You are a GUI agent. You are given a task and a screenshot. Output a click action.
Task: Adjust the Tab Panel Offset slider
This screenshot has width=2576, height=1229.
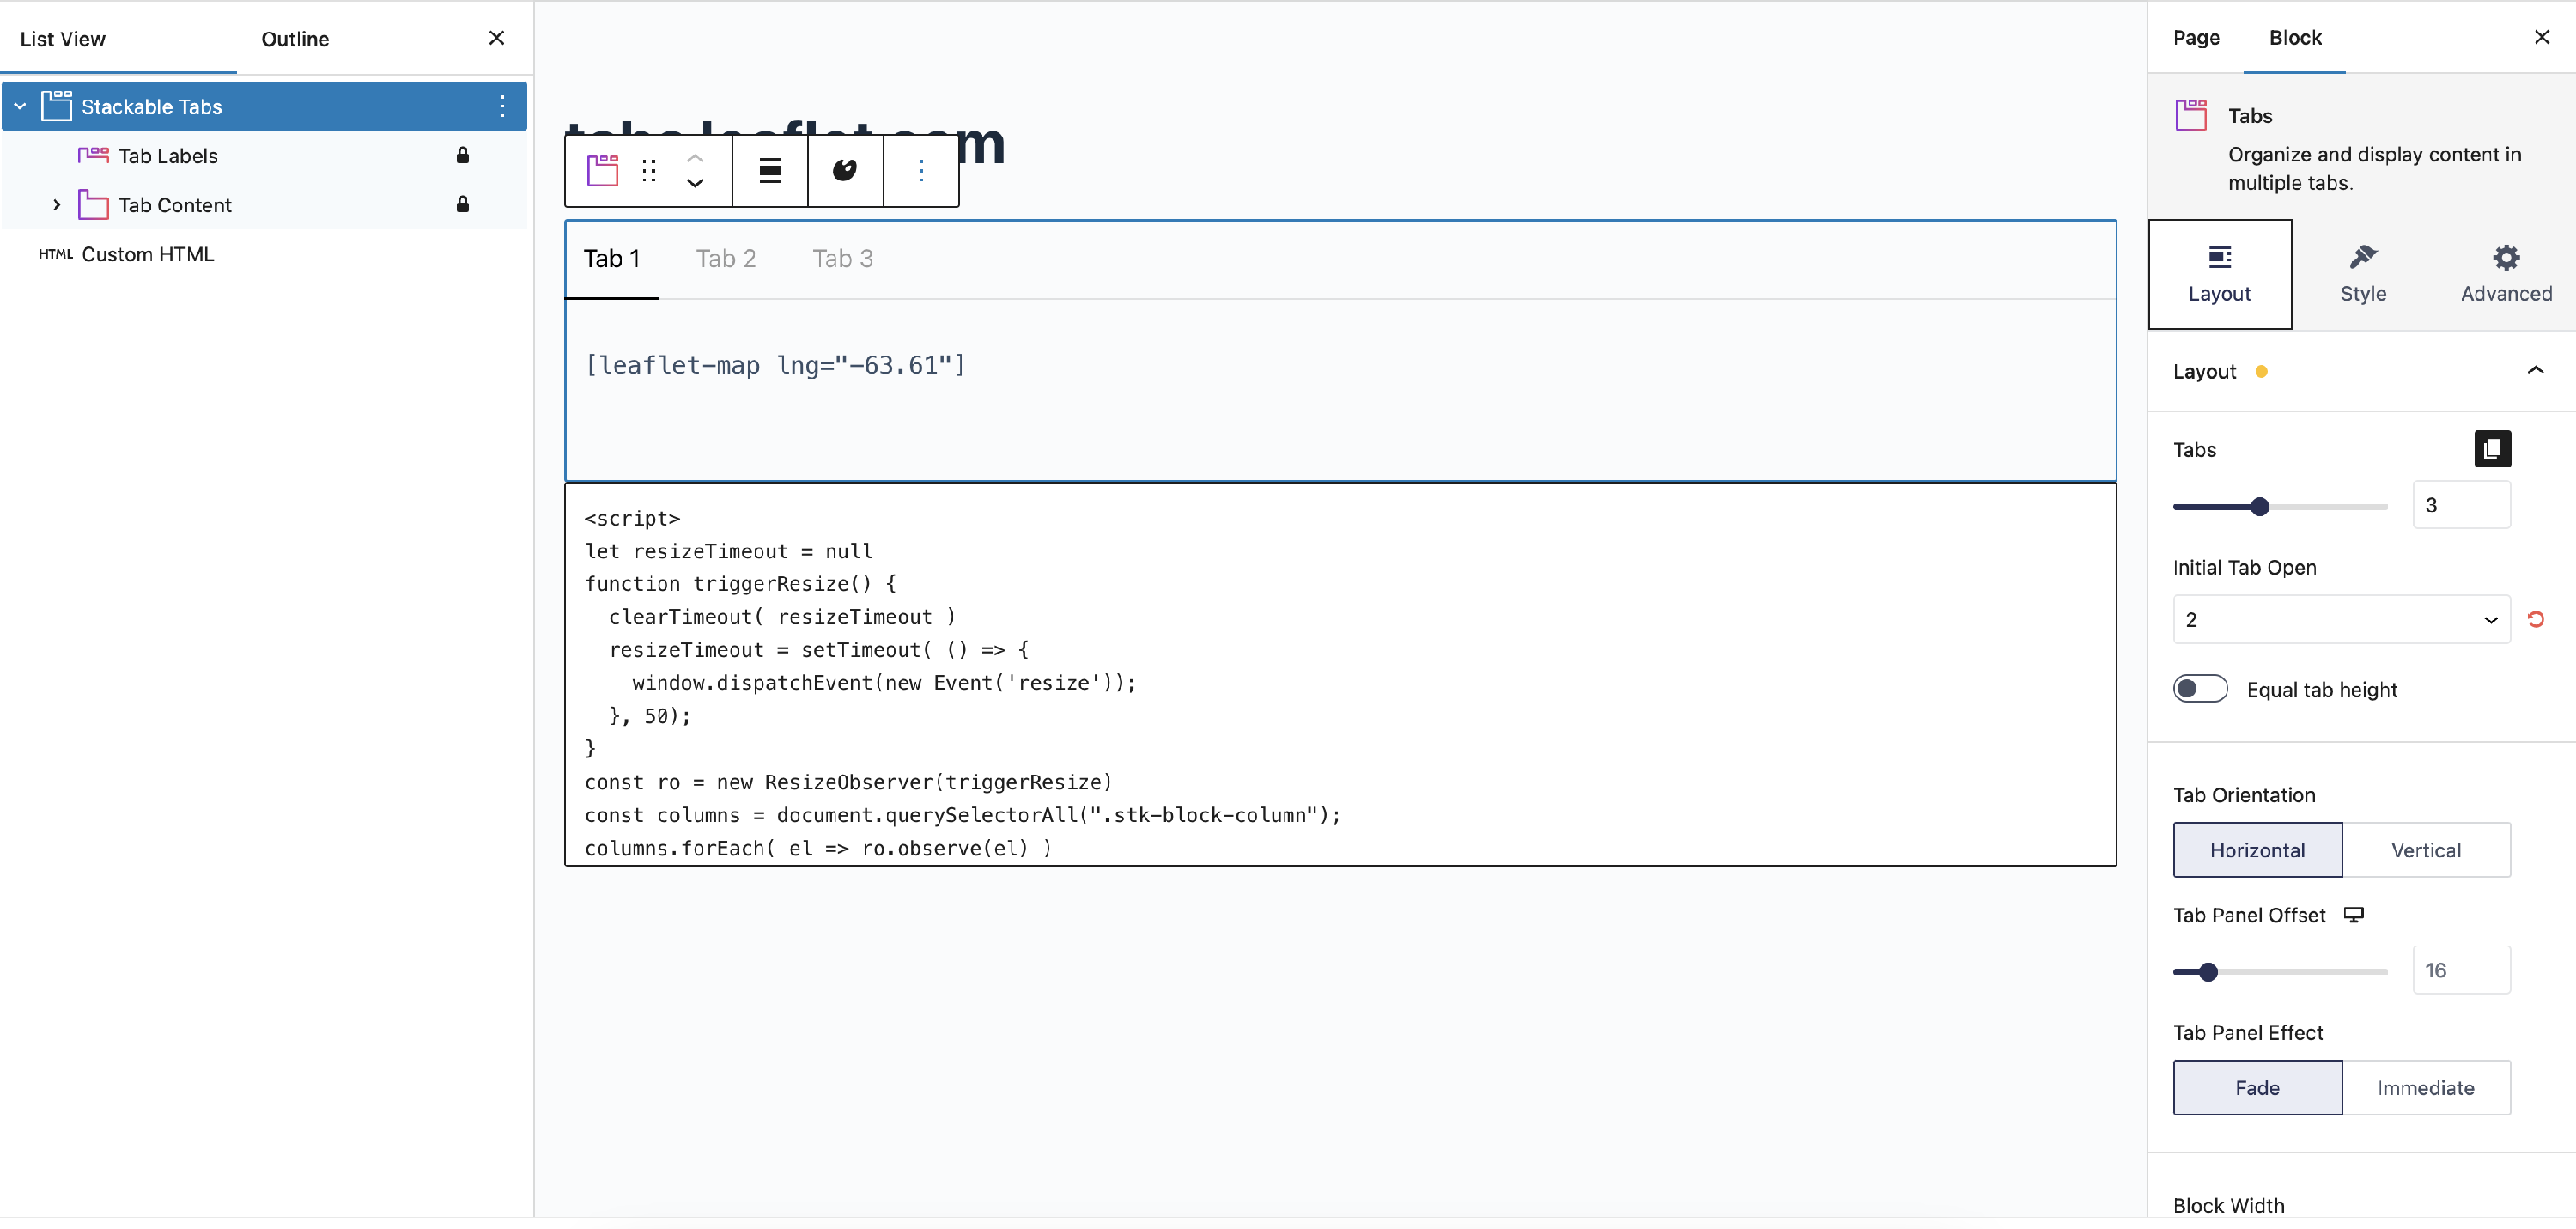tap(2209, 971)
